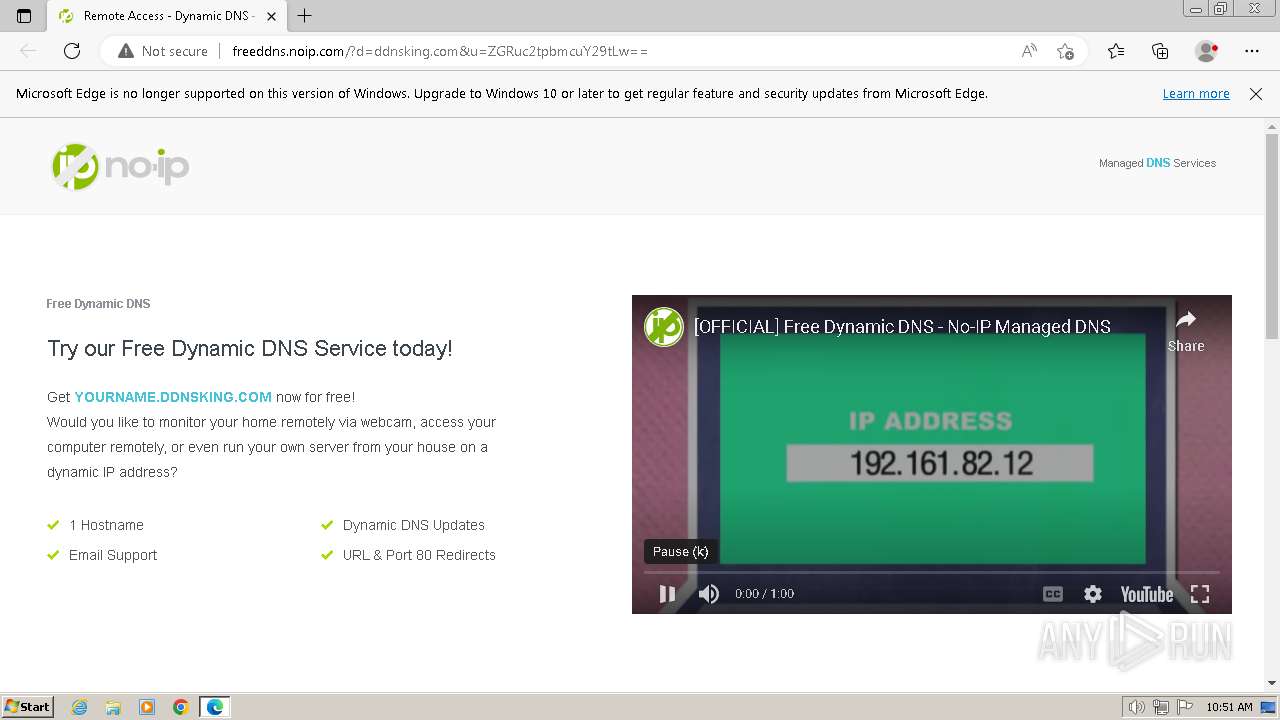Open the Windows Start menu
Screen dimensions: 1280x720
coord(28,706)
